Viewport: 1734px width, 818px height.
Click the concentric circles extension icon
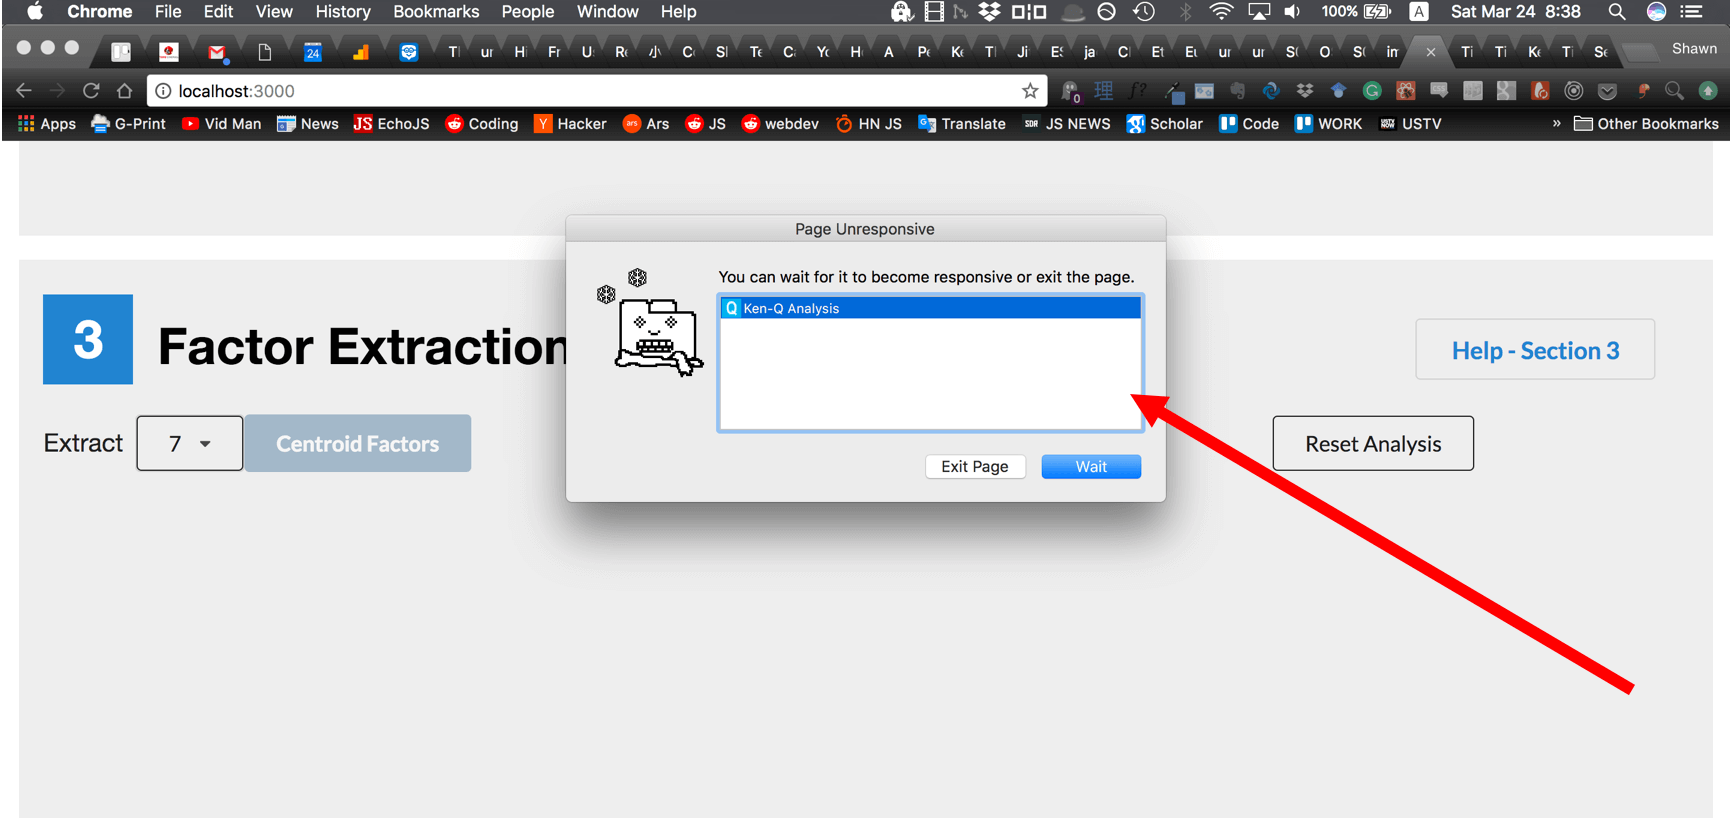[x=1574, y=91]
